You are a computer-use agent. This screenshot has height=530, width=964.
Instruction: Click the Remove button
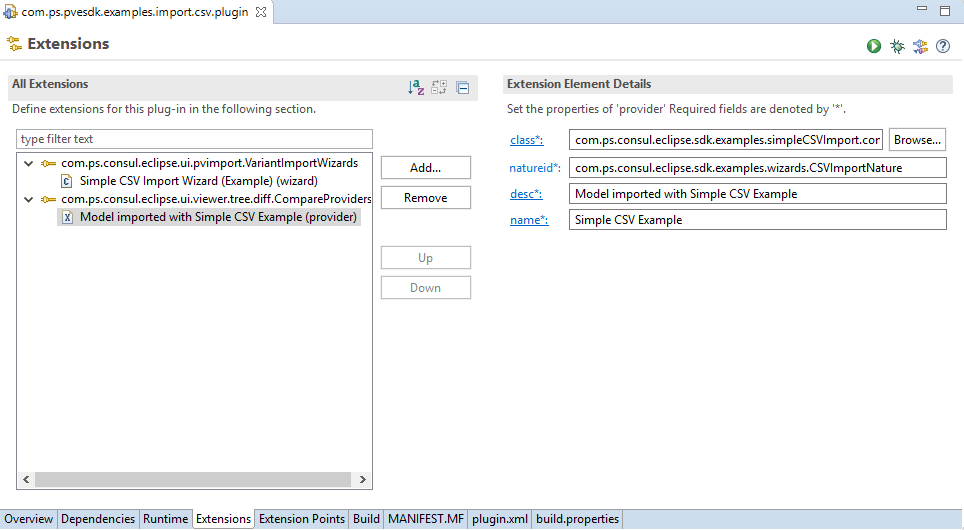click(425, 198)
